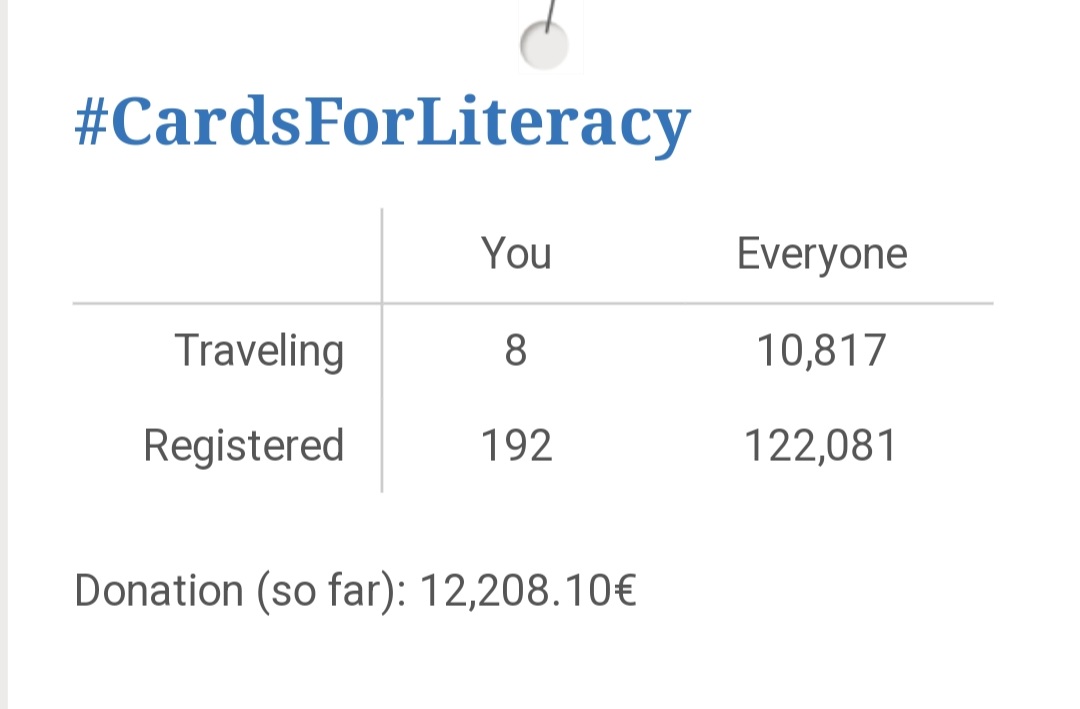Click the Registered row label
The width and height of the screenshot is (1080, 709).
244,445
